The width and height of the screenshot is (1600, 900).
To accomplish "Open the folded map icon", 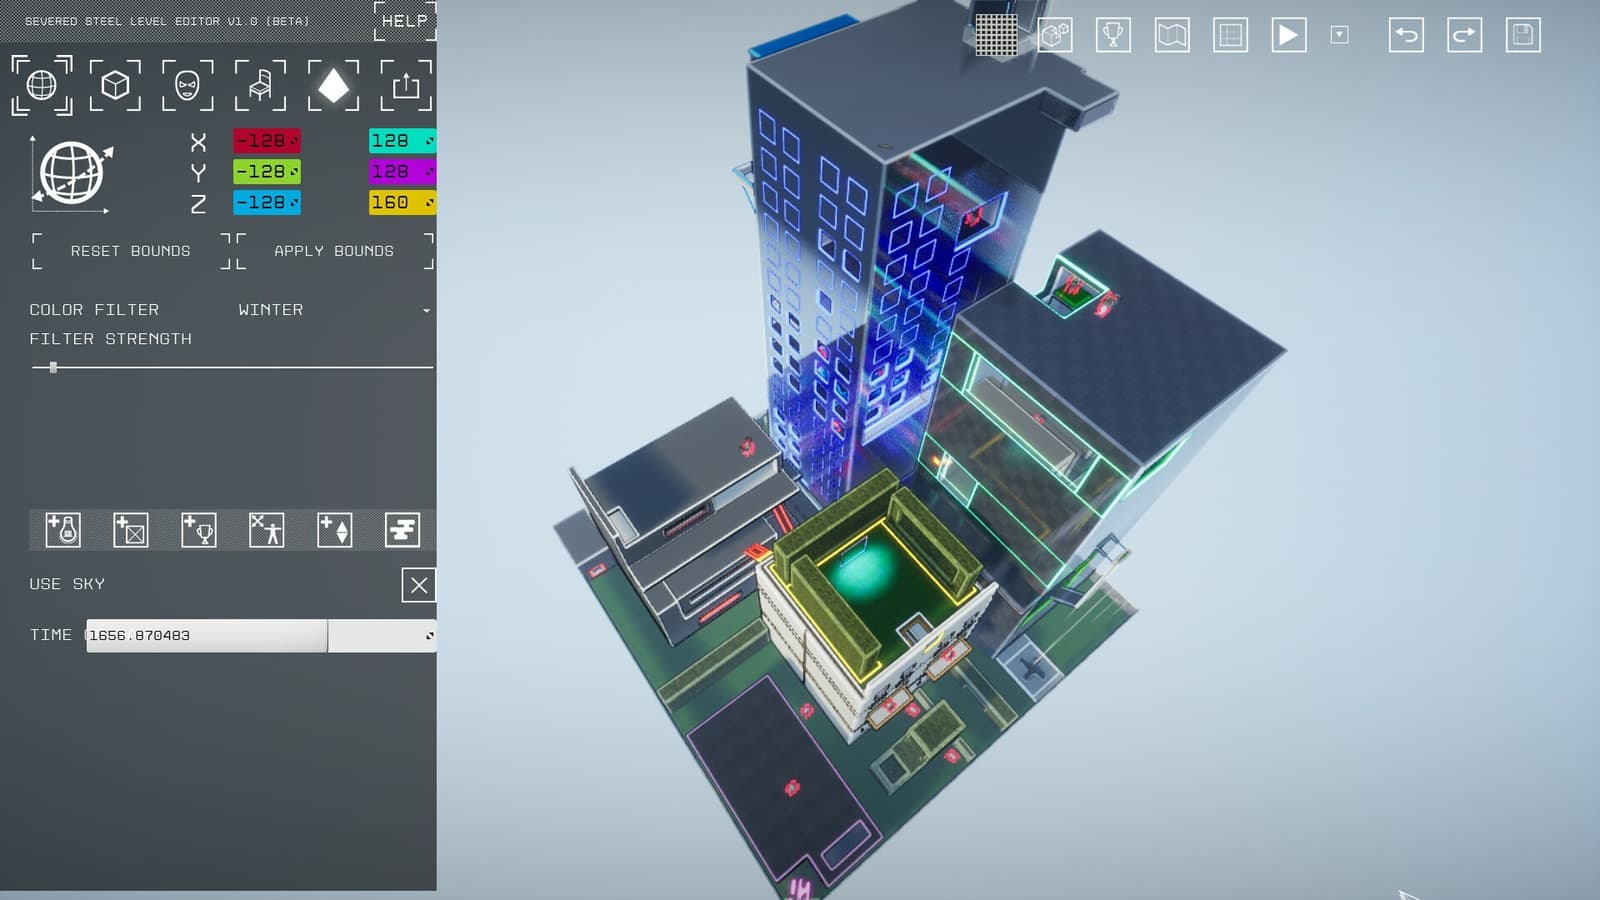I will [1172, 35].
